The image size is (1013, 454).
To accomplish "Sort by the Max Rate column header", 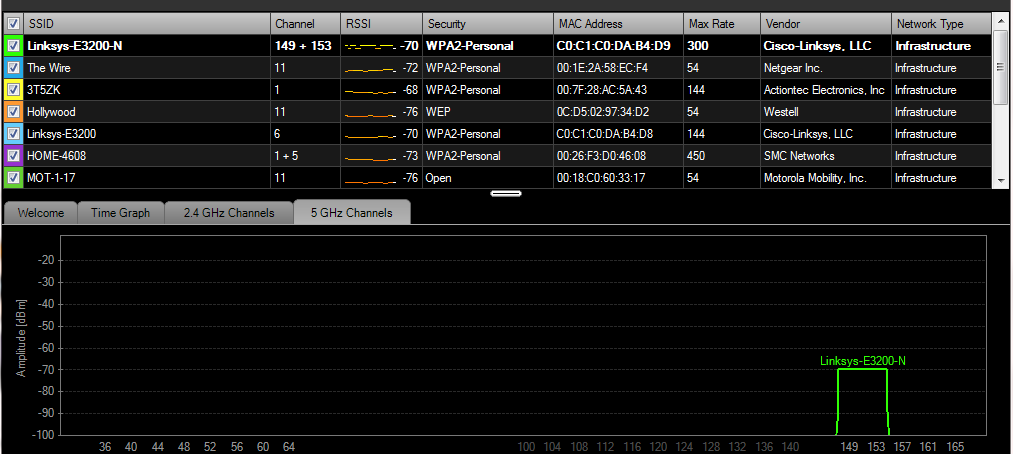I will point(722,24).
